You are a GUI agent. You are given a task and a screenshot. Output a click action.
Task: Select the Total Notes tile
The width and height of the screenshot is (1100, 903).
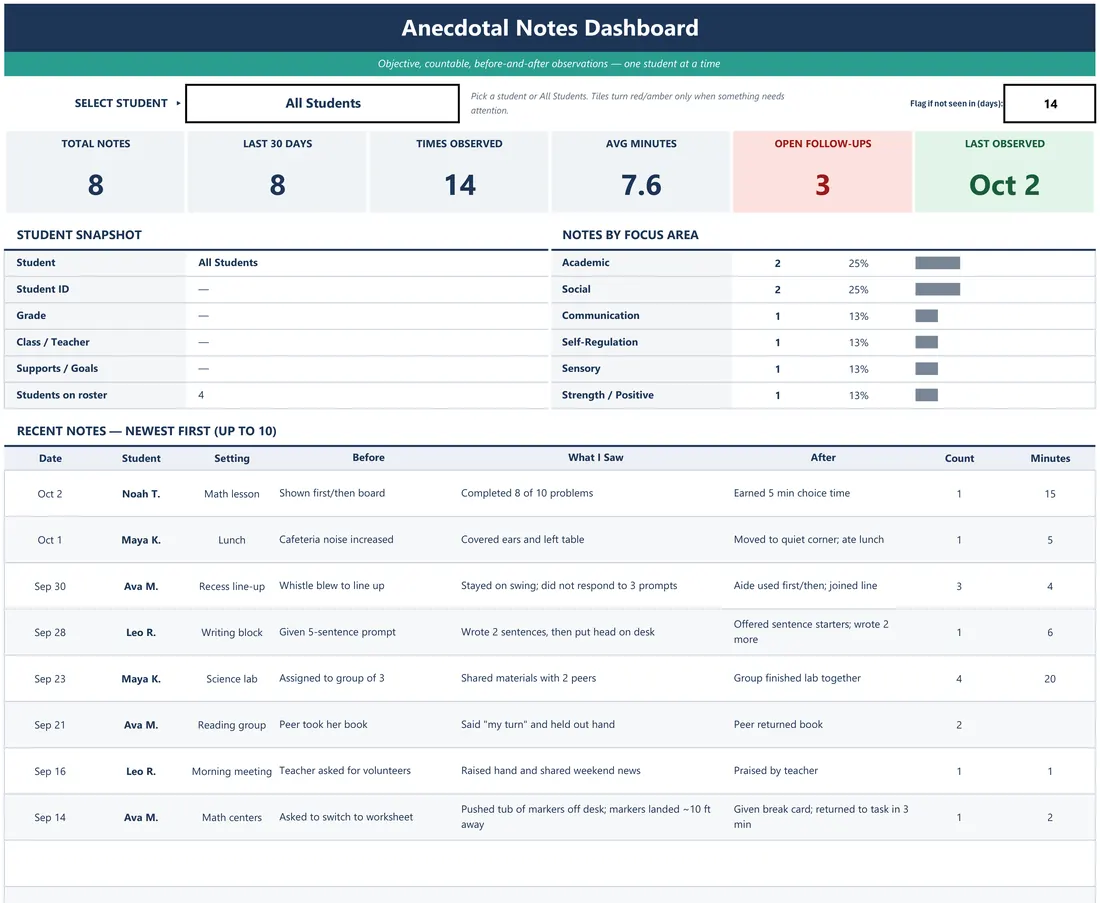coord(95,171)
